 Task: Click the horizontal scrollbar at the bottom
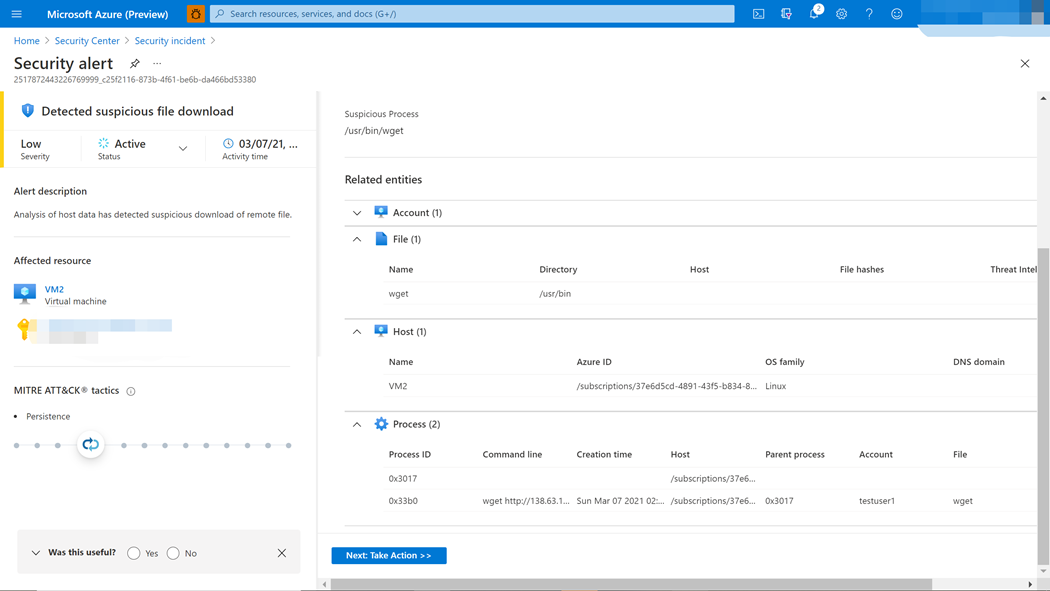click(631, 584)
